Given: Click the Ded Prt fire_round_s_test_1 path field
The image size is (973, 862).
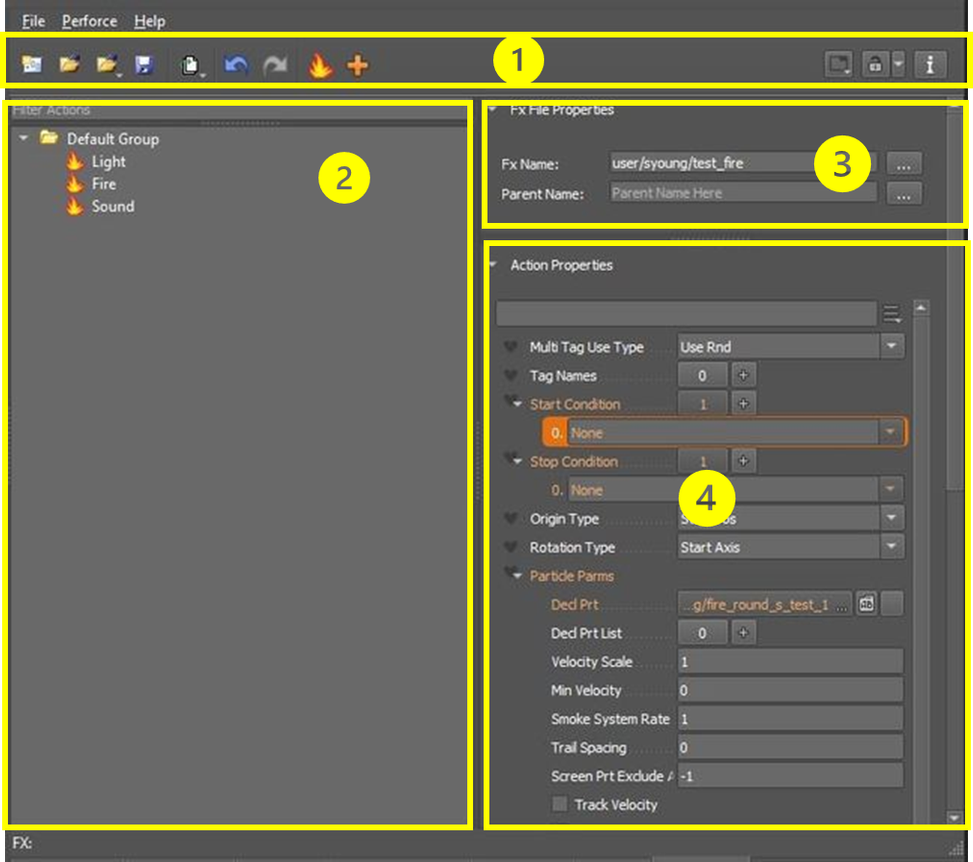Looking at the screenshot, I should click(x=764, y=604).
